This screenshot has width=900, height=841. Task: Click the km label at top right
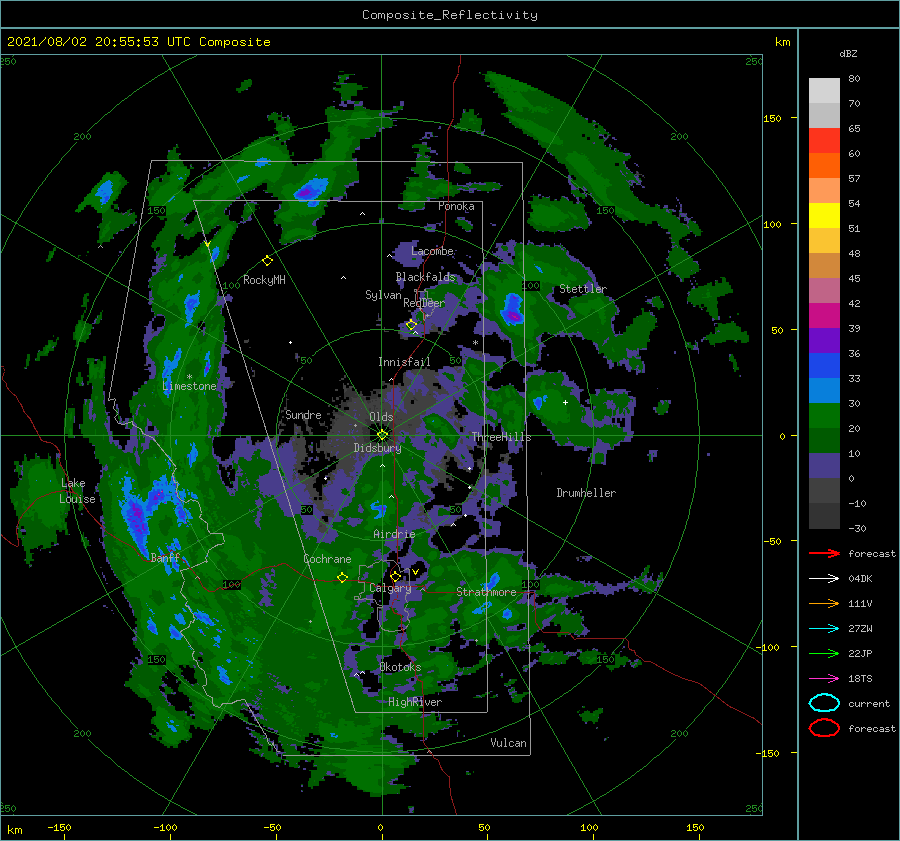click(782, 42)
